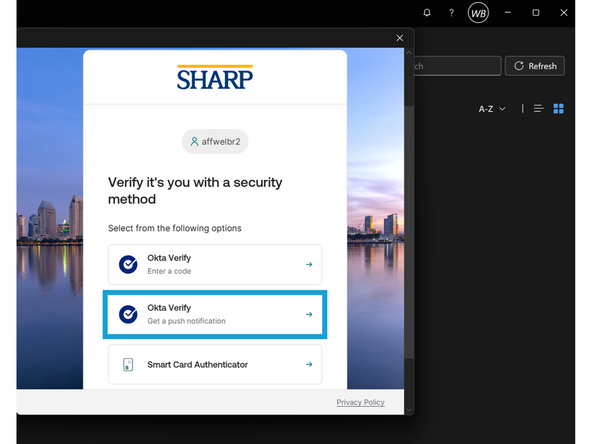Click the scrollbar down arrow in dialog

click(409, 409)
